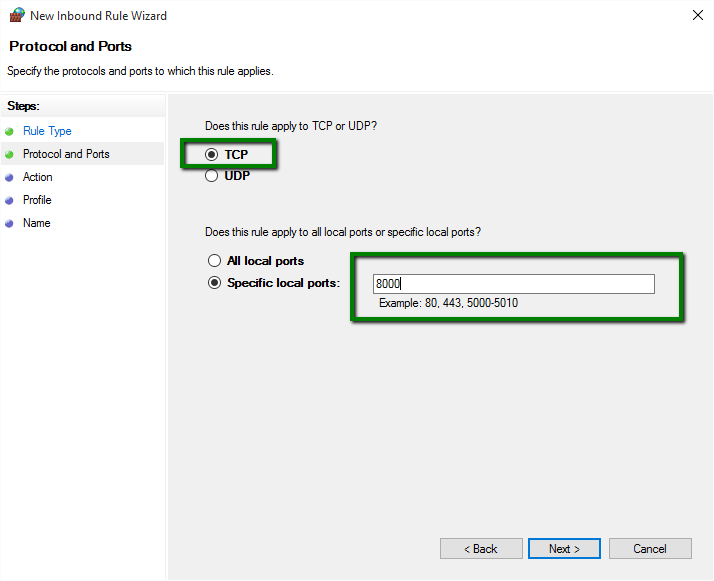Click the green bullet beside Protocol and Ports
714x581 pixels.
point(10,154)
